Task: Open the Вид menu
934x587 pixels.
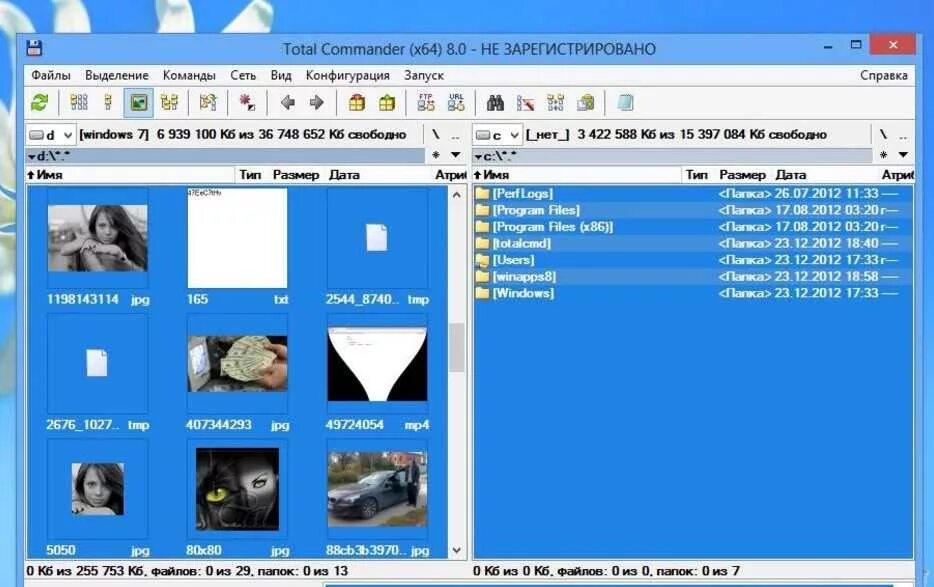Action: pyautogui.click(x=281, y=75)
